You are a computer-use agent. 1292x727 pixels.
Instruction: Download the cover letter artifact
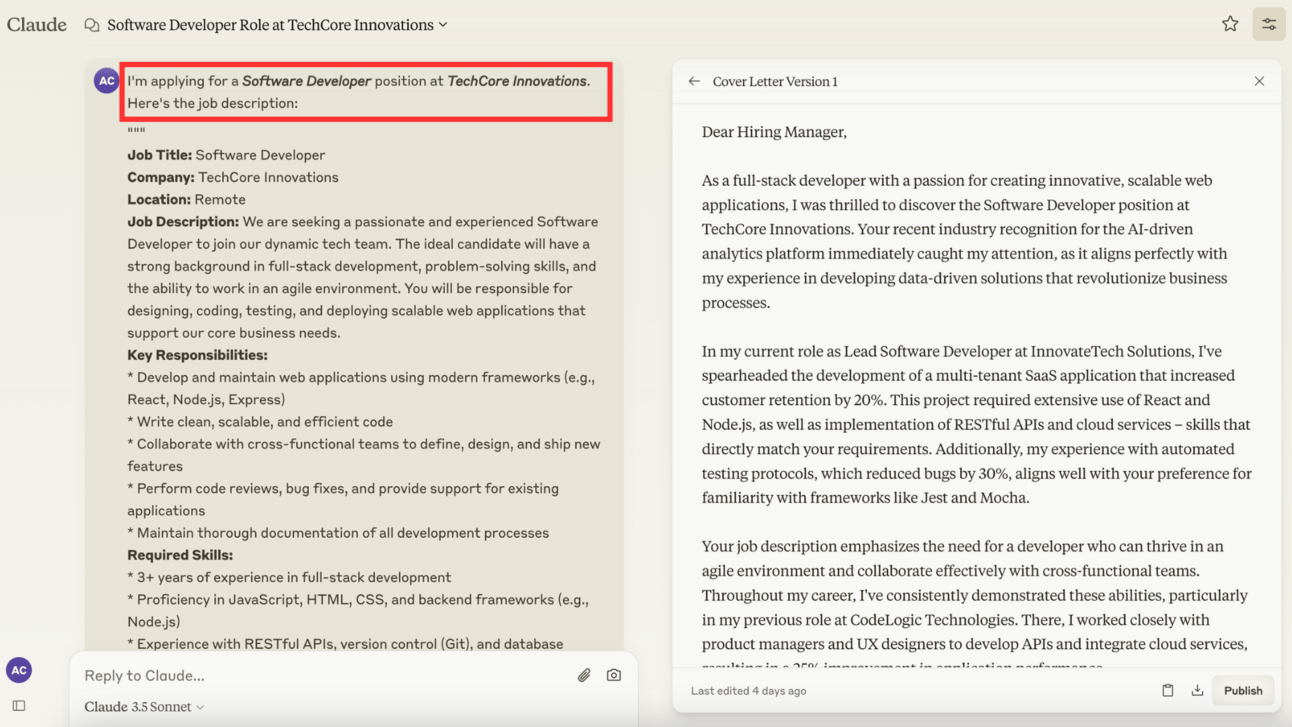[1197, 690]
